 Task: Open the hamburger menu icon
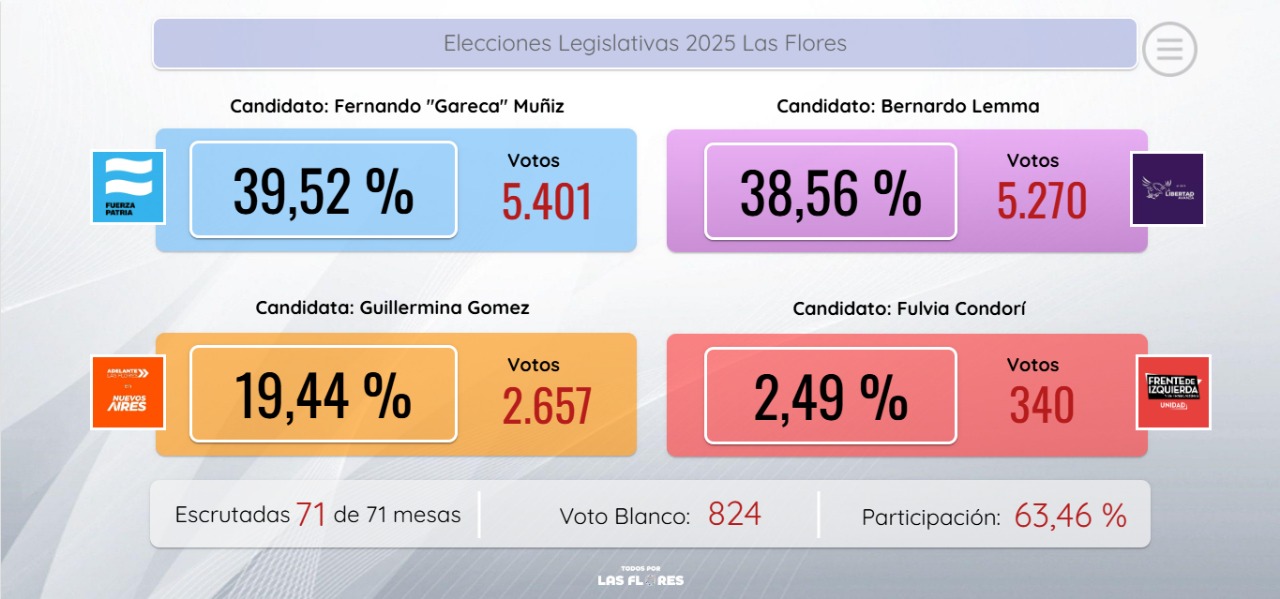click(1169, 48)
